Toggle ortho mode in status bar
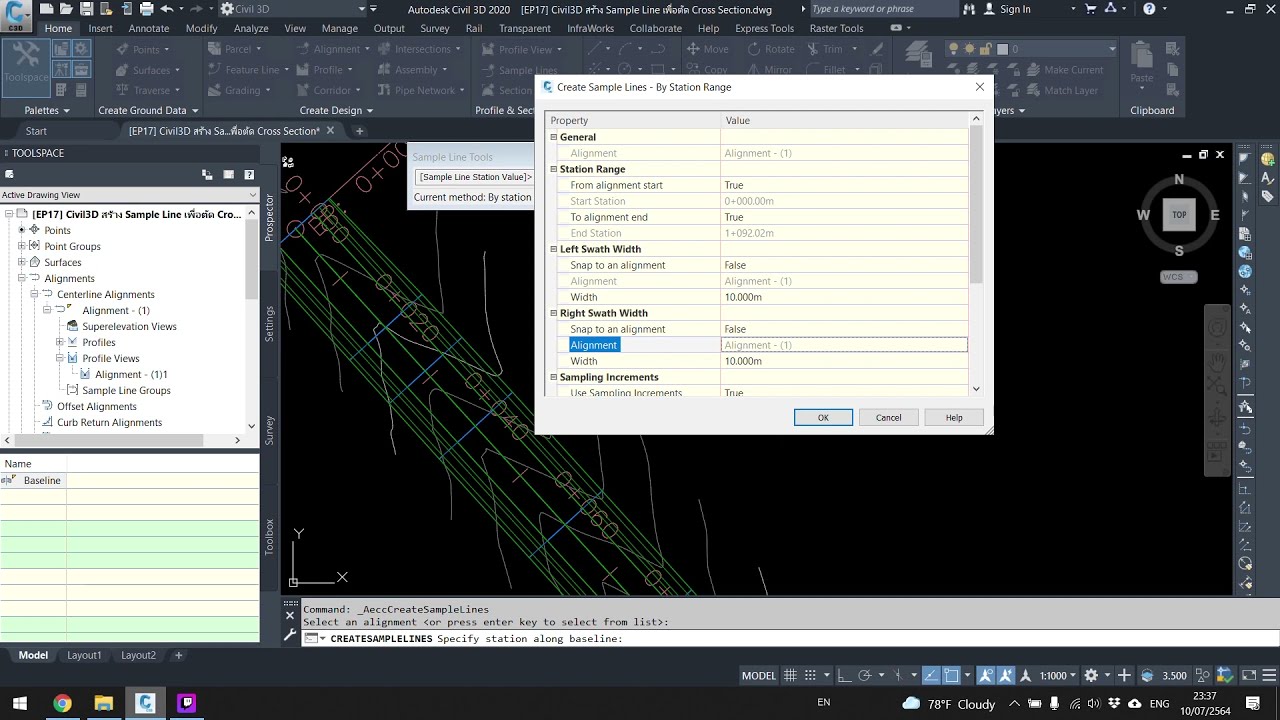 point(844,675)
